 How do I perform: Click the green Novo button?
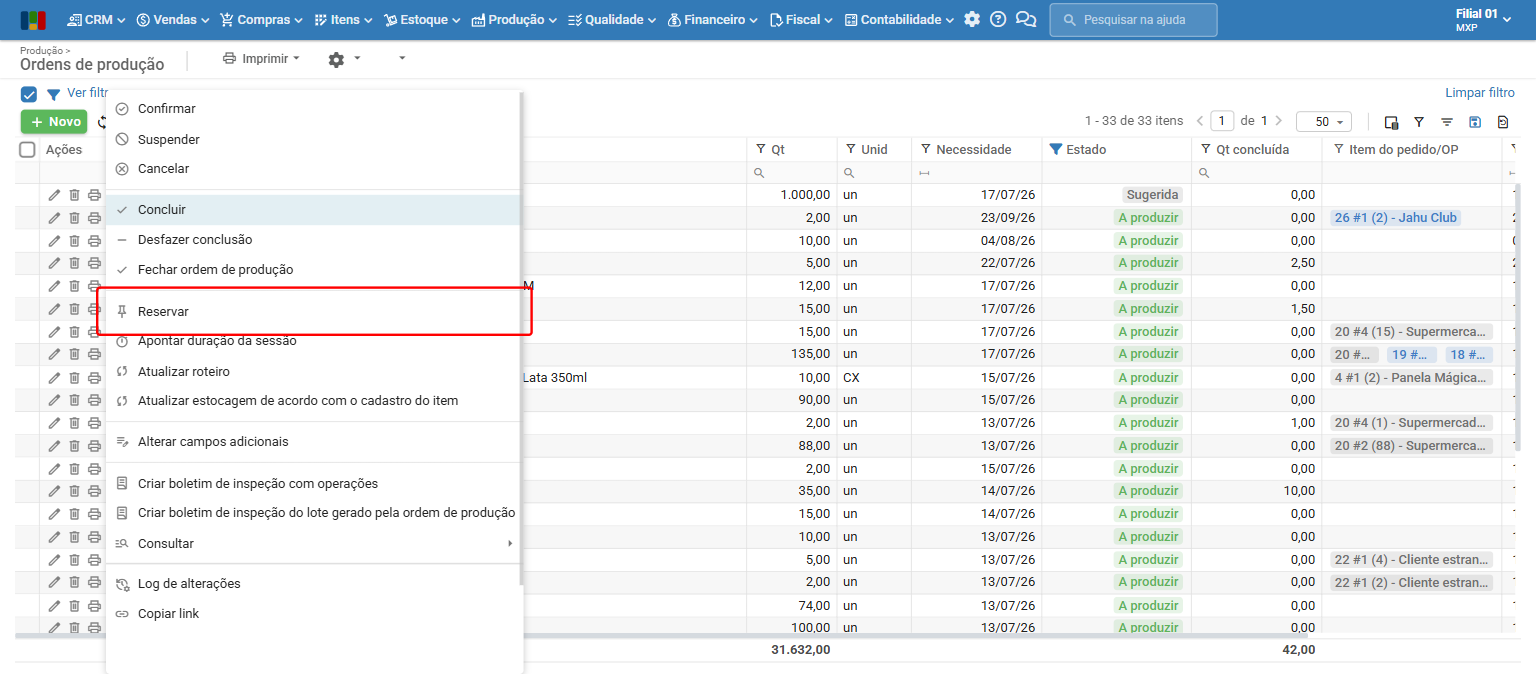tap(54, 122)
